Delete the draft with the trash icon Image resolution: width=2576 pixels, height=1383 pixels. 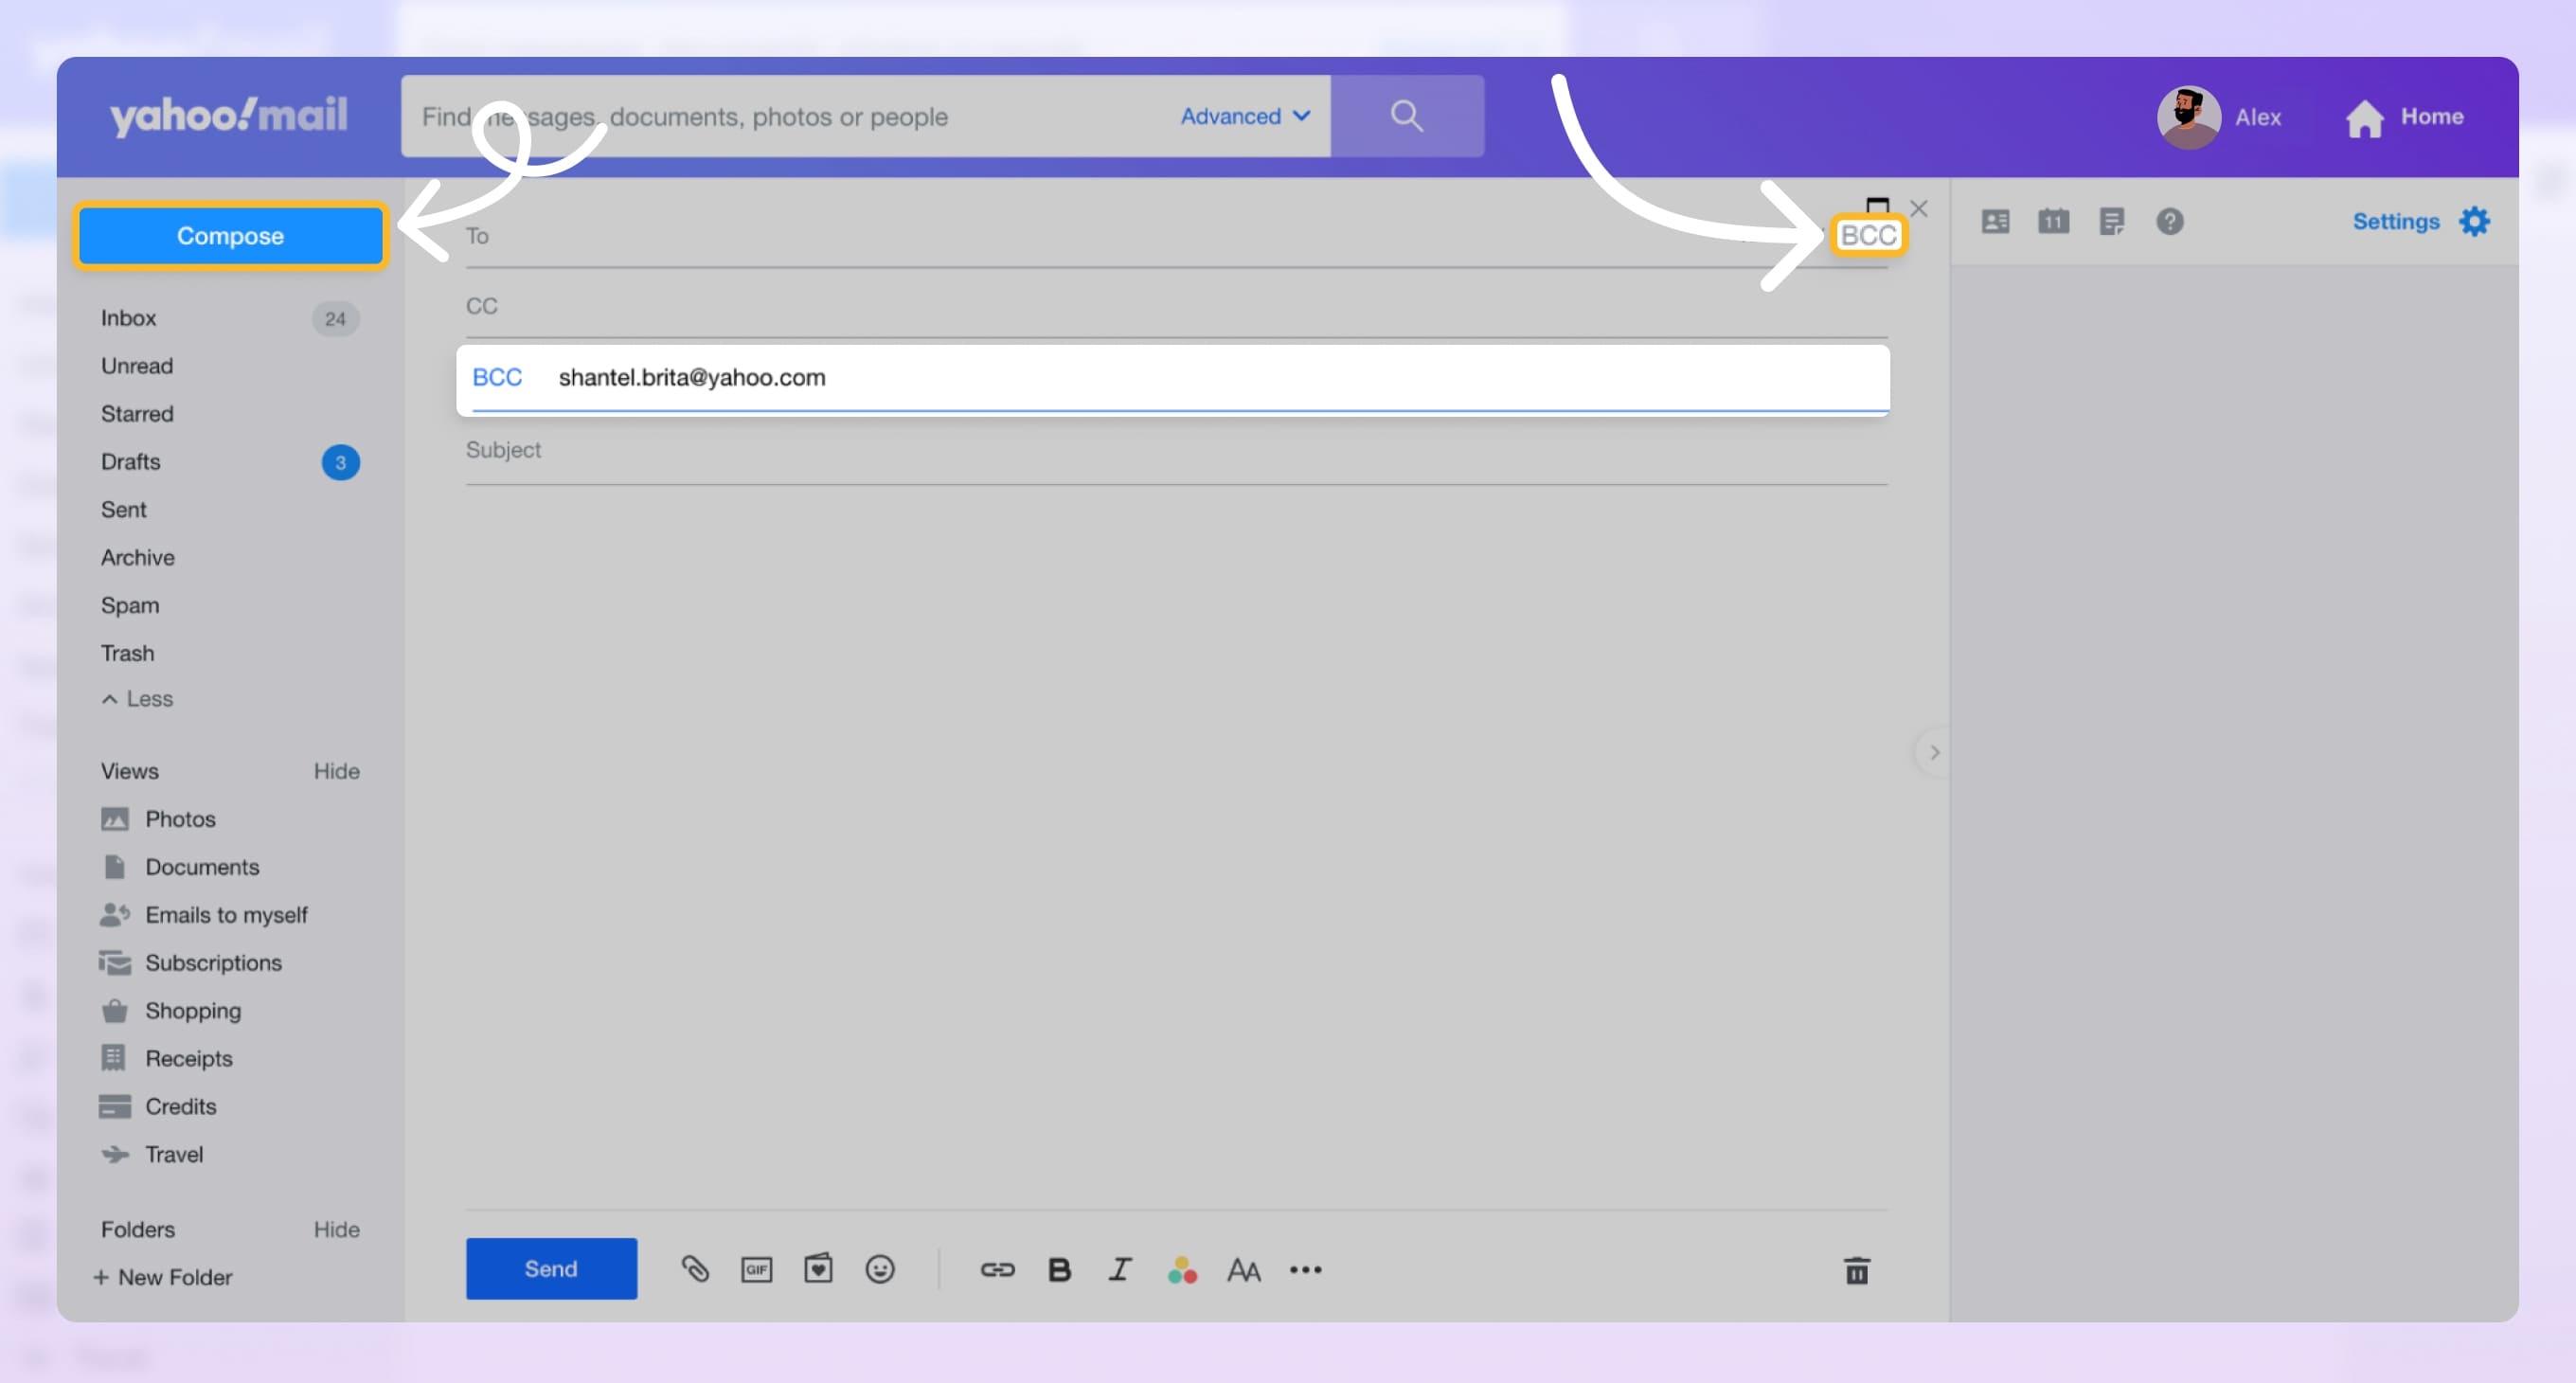tap(1856, 1270)
